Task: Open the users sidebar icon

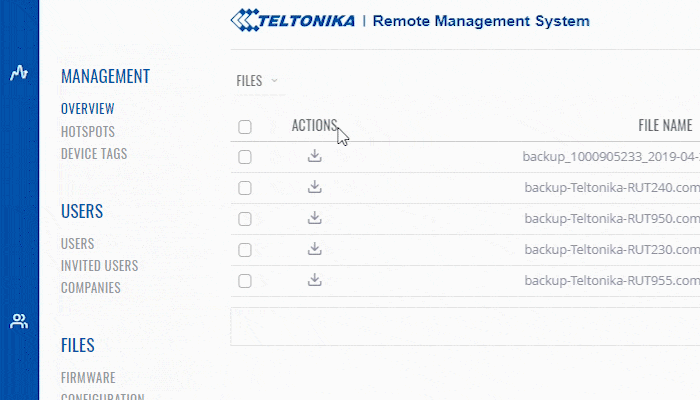Action: 19,321
